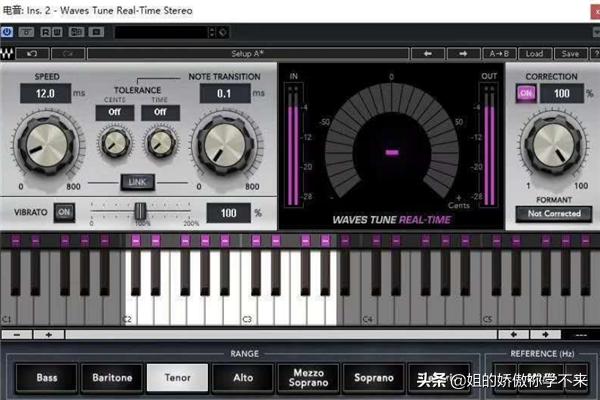Toggle the Vibrato ON switch
Viewport: 600px width, 400px height.
point(65,212)
